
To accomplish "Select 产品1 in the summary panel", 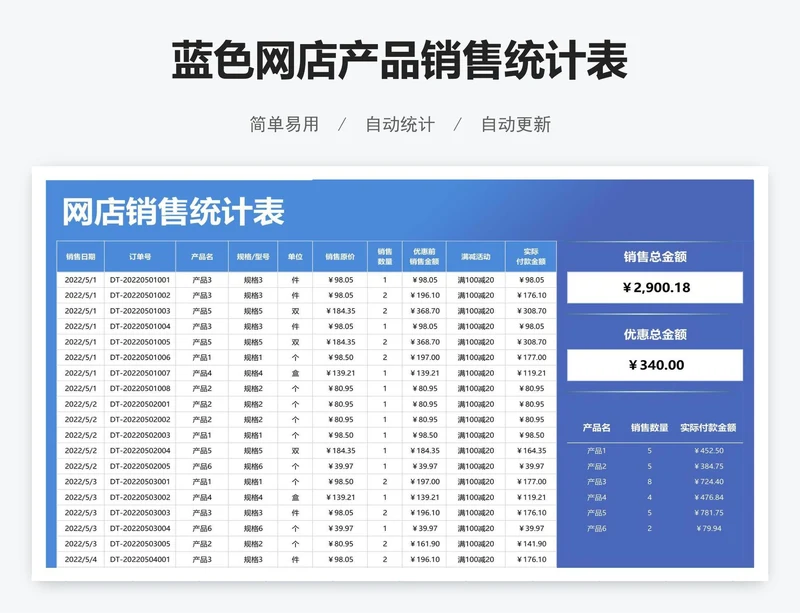I will point(596,451).
